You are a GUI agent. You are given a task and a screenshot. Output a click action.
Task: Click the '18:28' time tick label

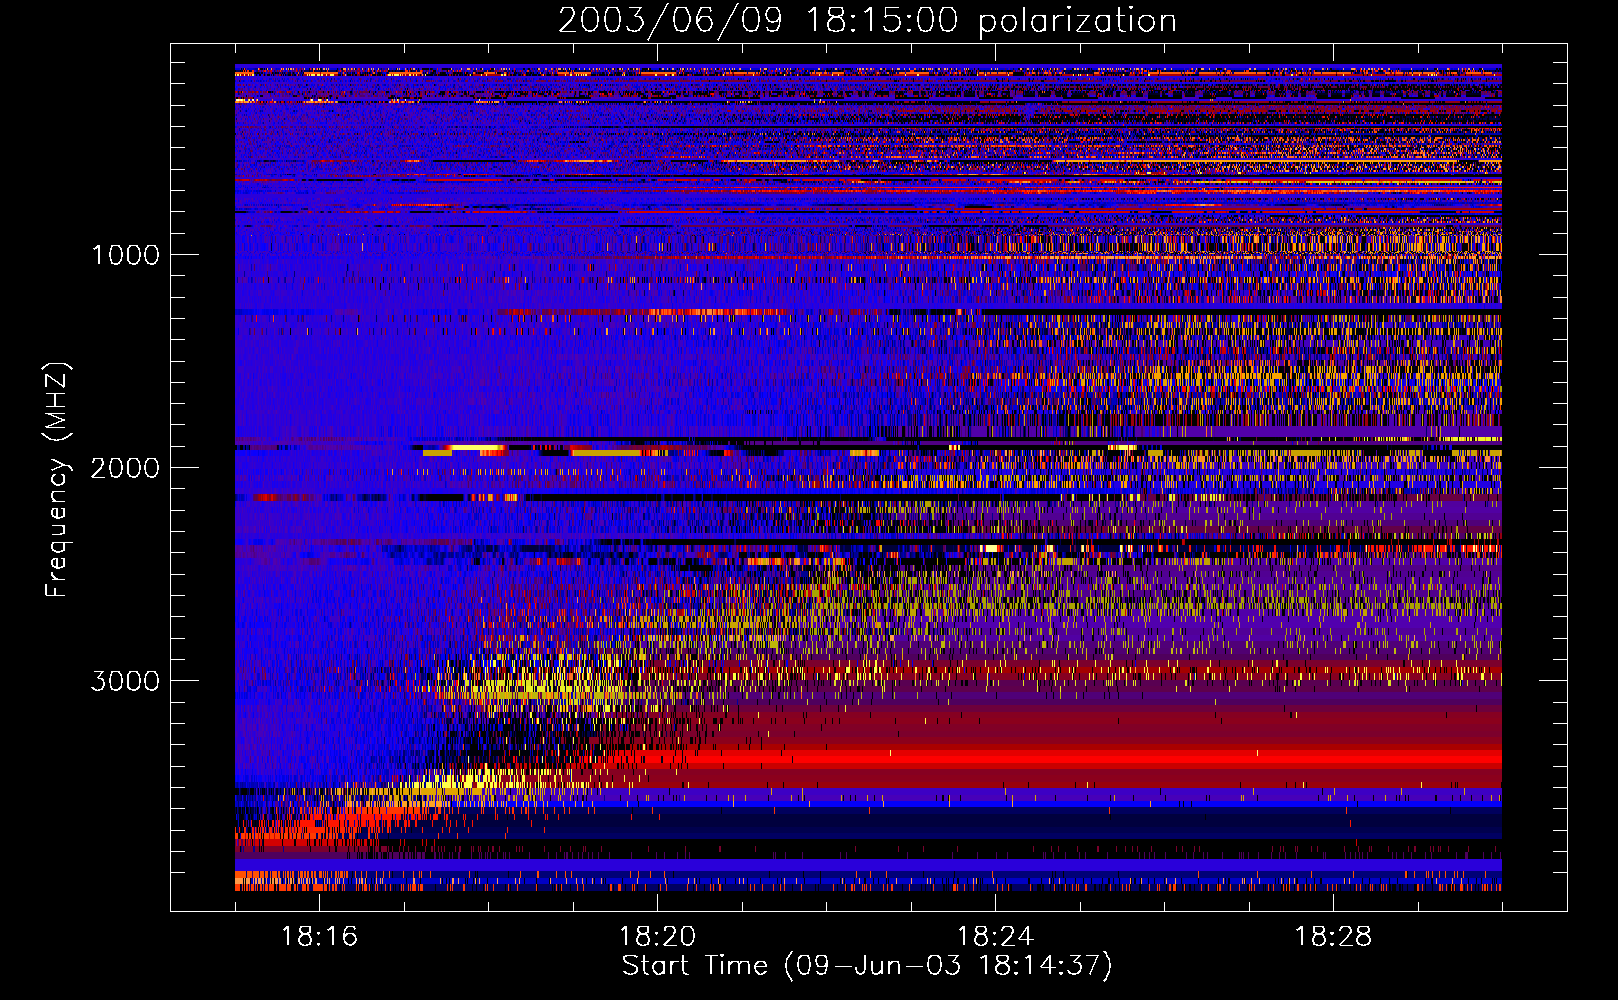[1333, 937]
